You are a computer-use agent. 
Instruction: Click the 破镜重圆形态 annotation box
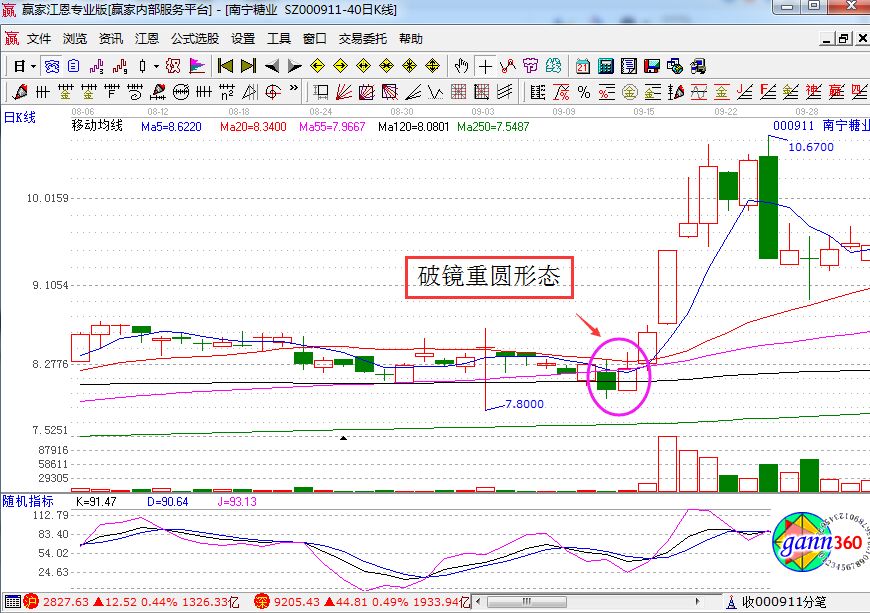(489, 277)
